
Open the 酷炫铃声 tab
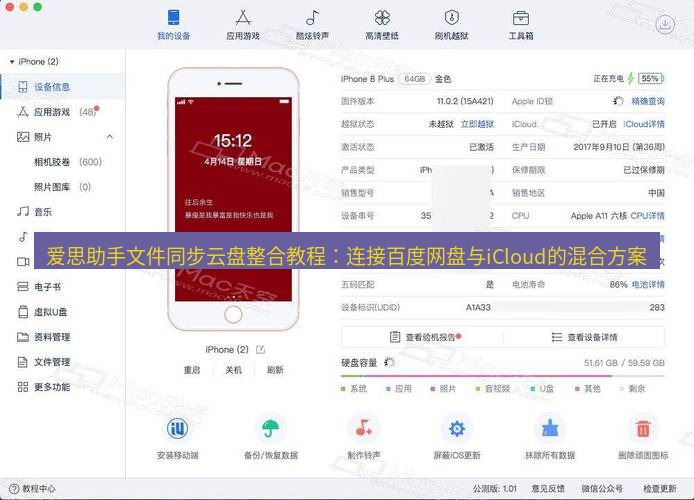click(x=312, y=25)
